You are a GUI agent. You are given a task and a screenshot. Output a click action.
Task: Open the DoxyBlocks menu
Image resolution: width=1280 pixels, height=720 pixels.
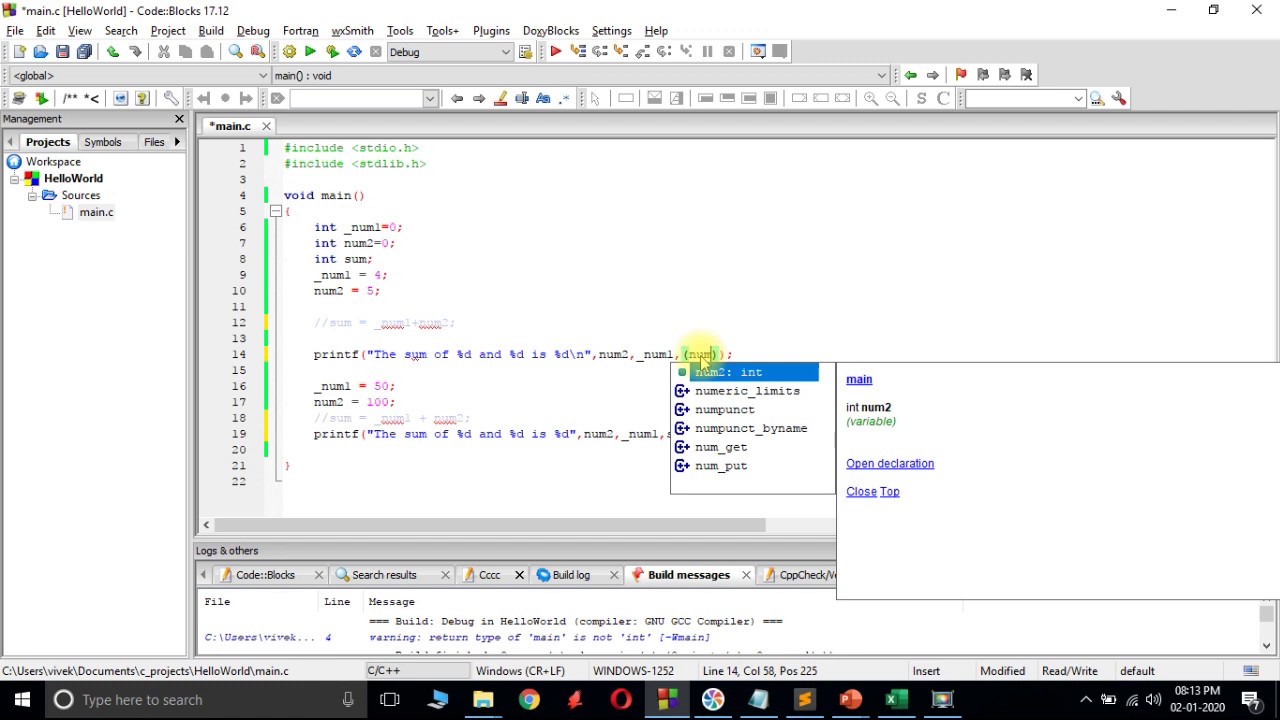click(551, 31)
